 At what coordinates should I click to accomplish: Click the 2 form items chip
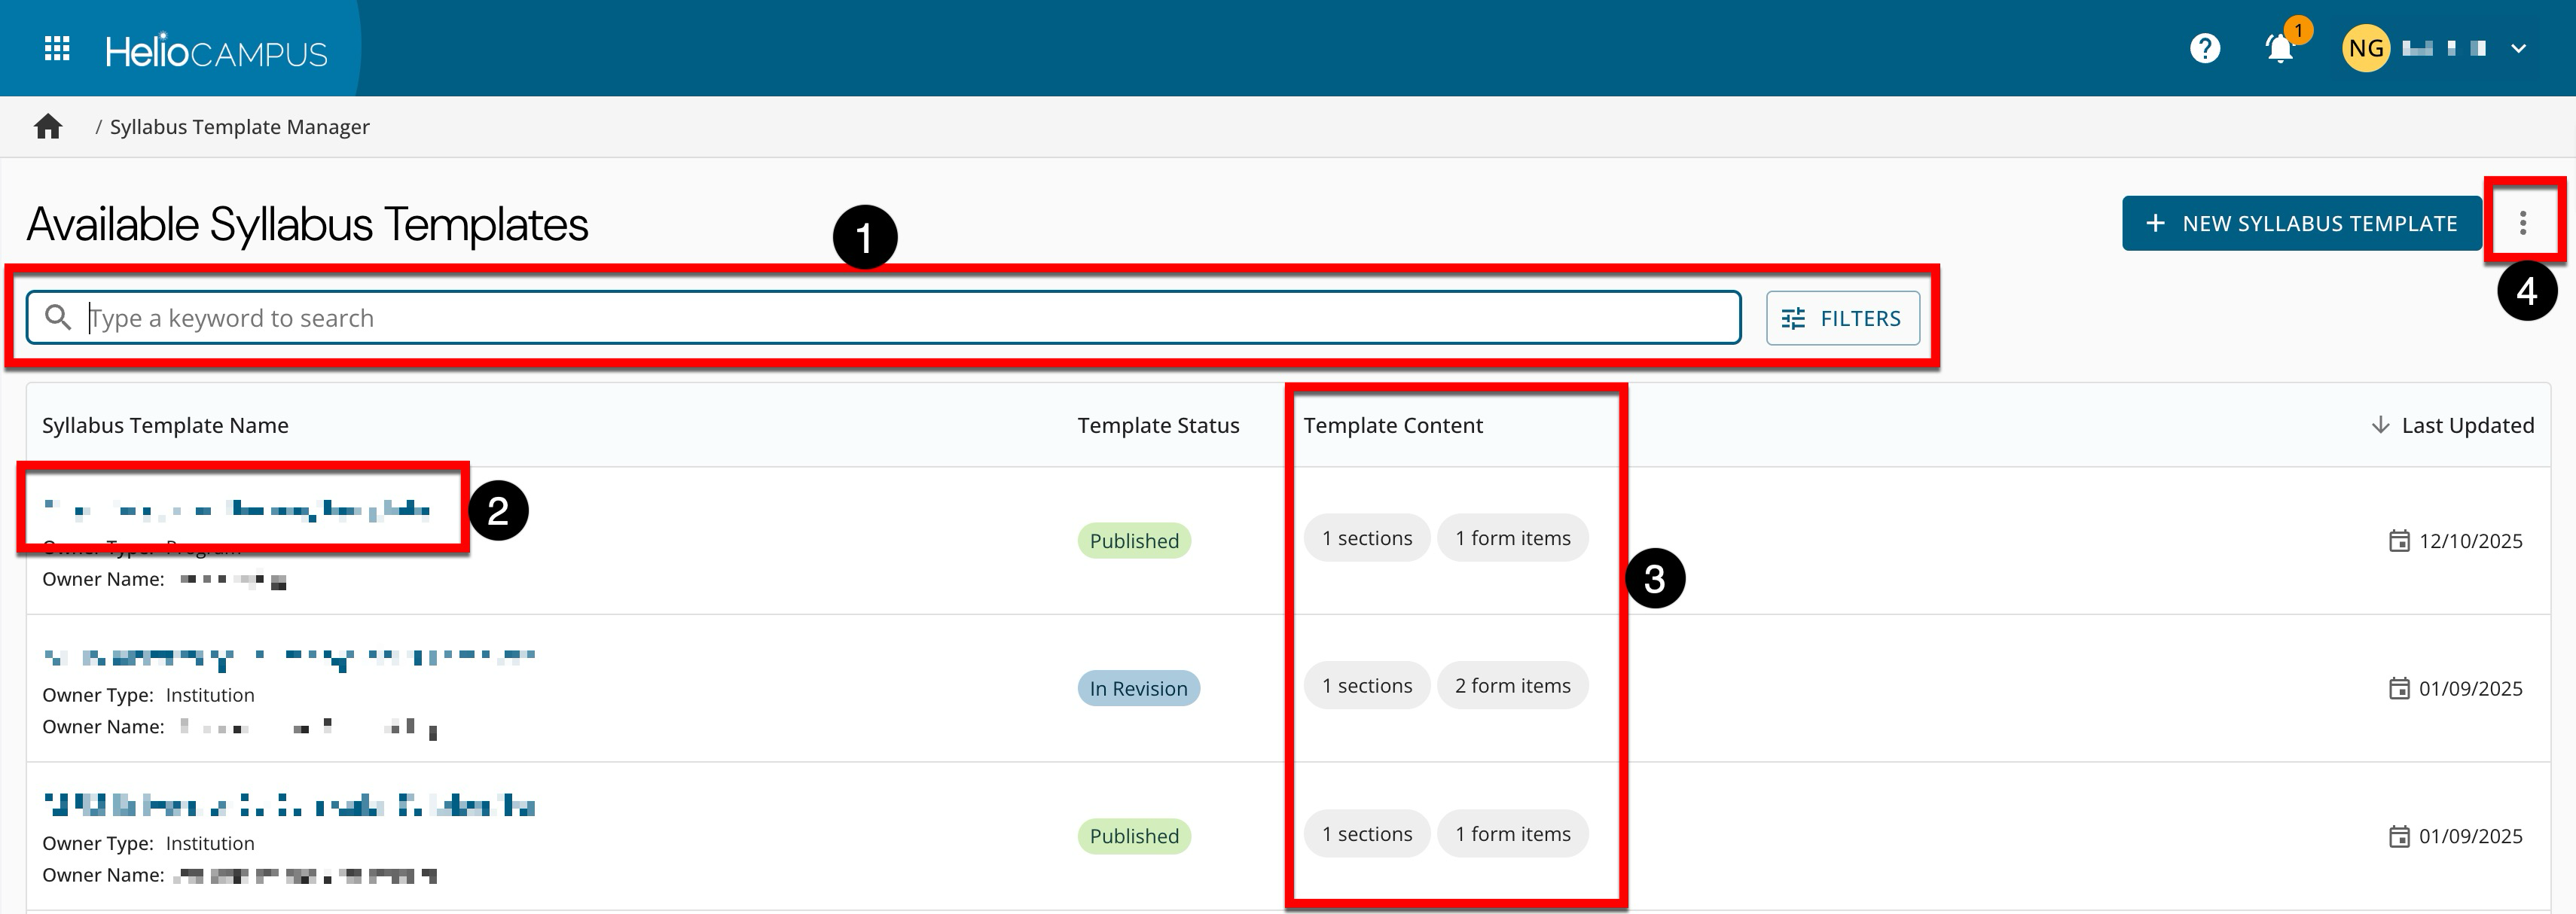pyautogui.click(x=1512, y=686)
